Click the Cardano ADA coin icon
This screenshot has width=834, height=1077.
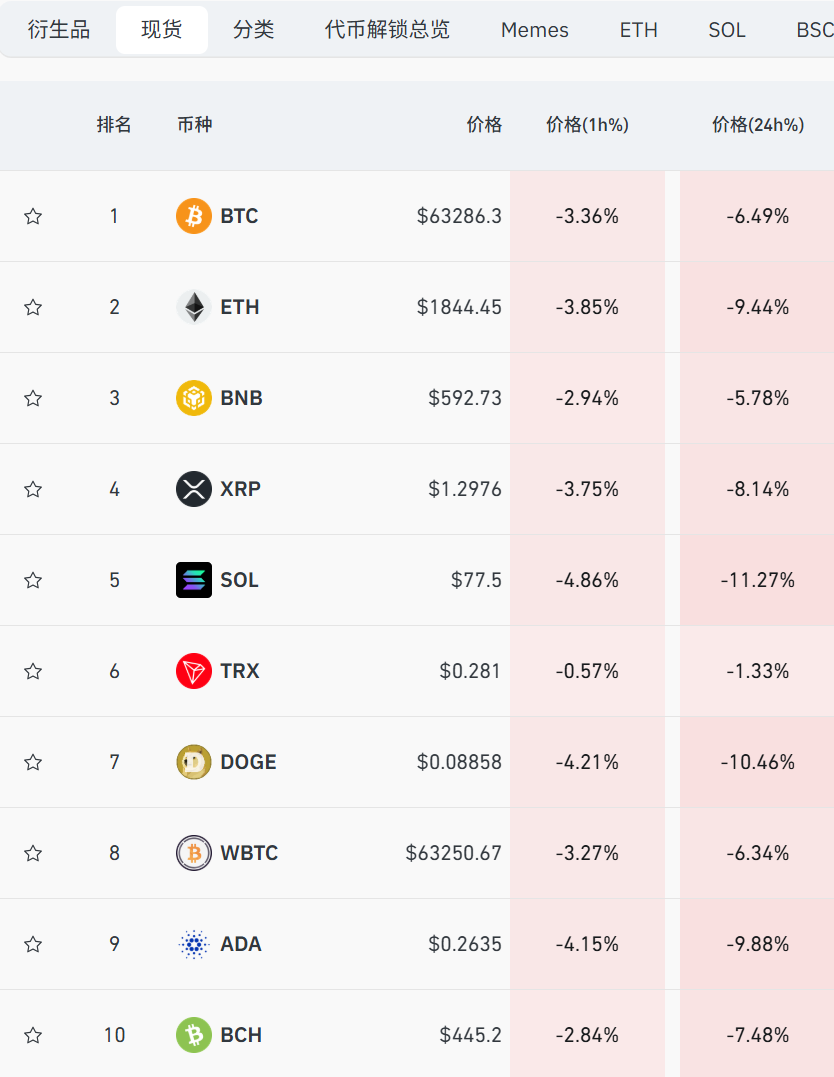click(194, 944)
